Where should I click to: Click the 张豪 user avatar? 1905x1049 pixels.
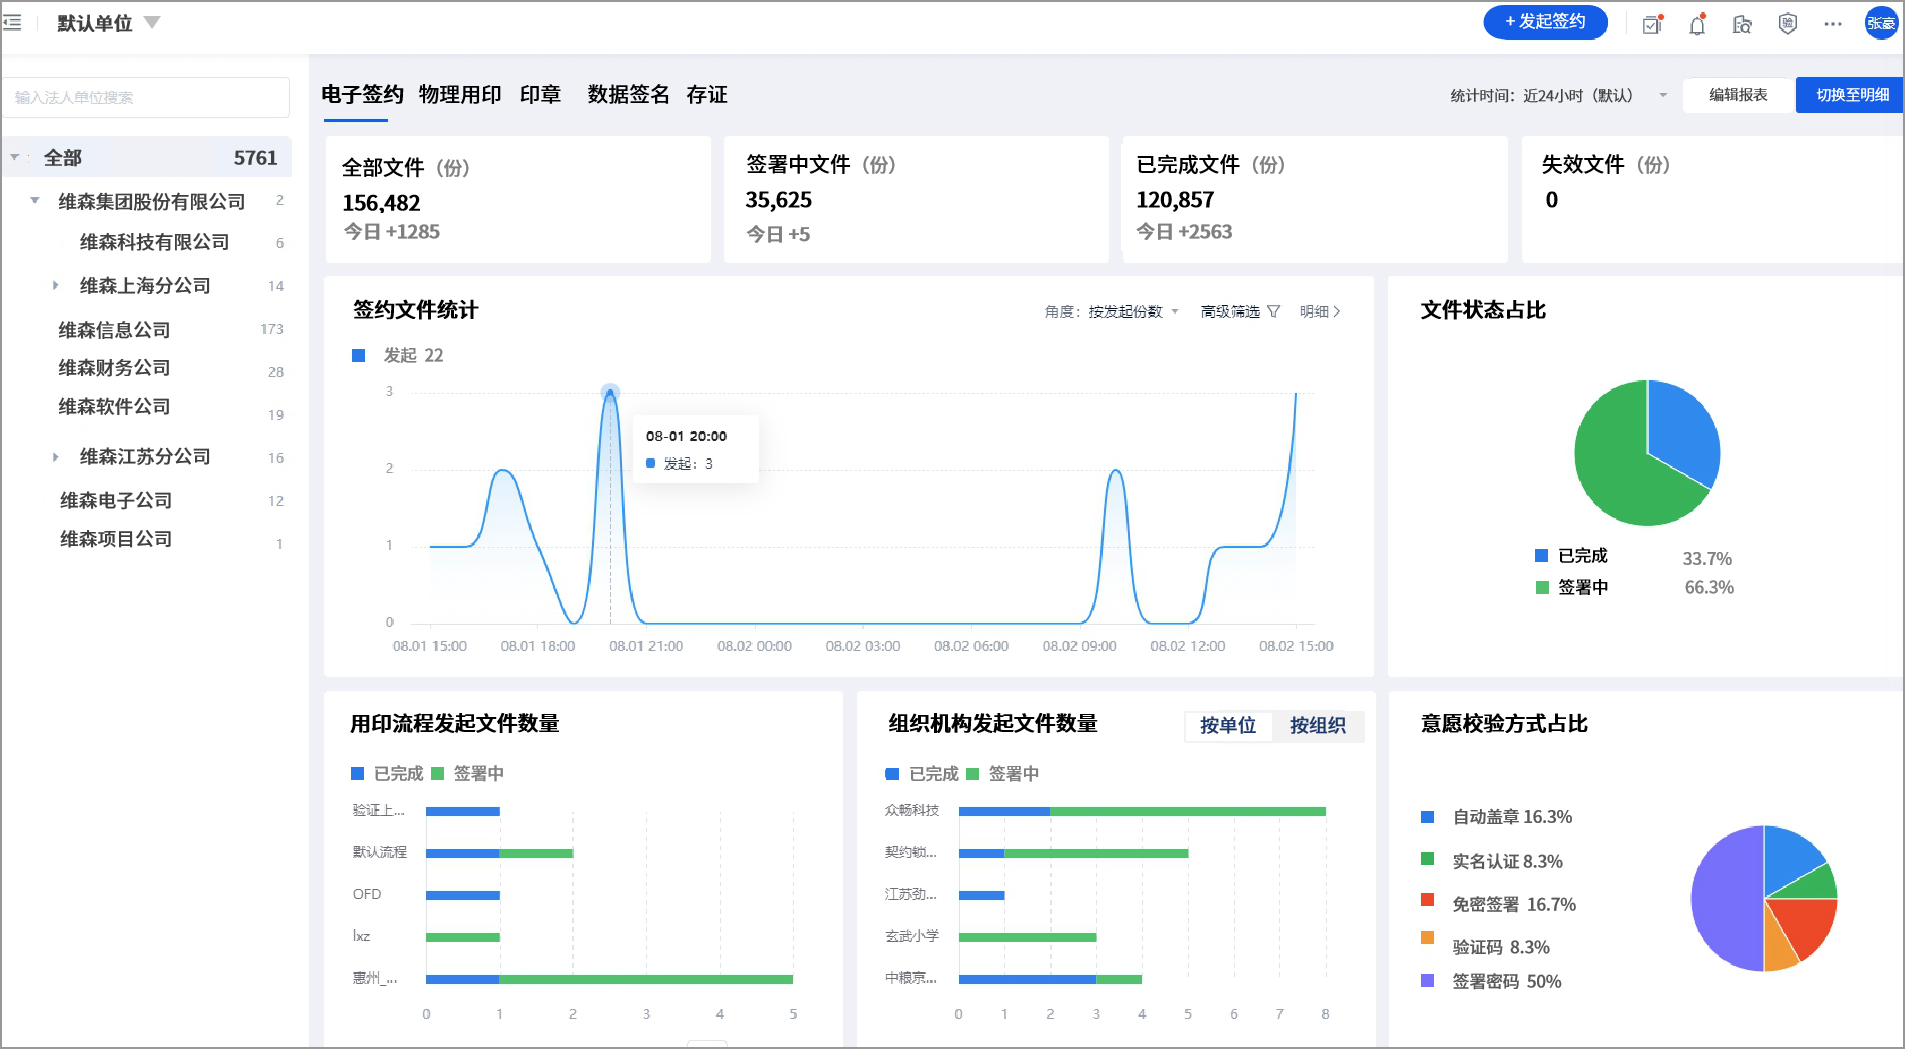click(x=1880, y=23)
